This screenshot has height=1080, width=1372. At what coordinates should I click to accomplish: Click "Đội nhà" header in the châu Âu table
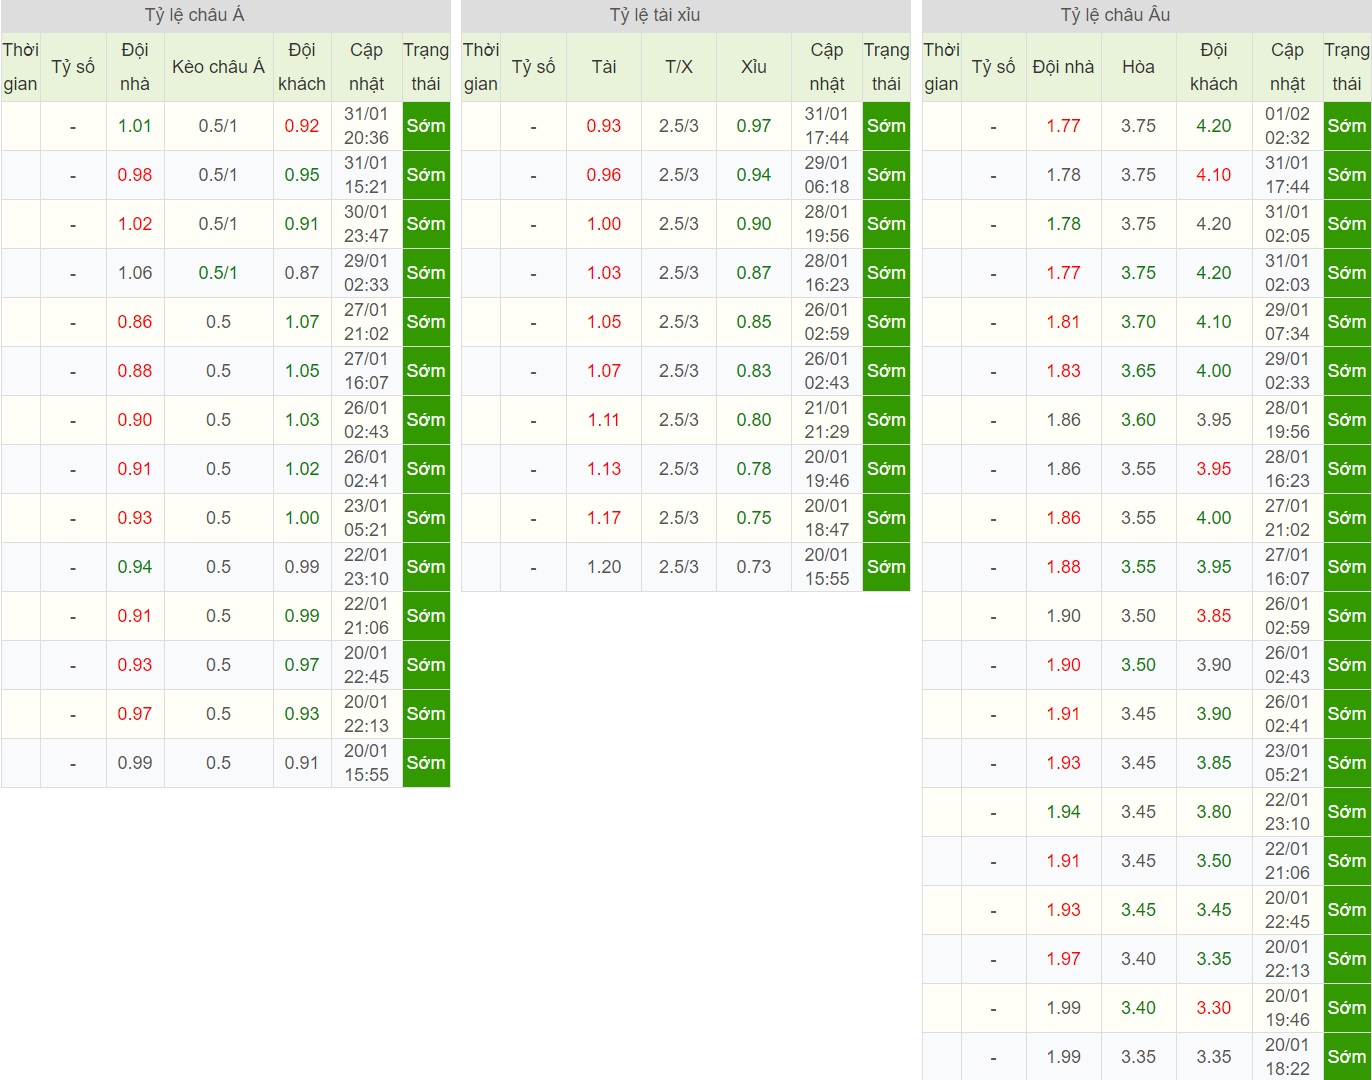pyautogui.click(x=1063, y=67)
